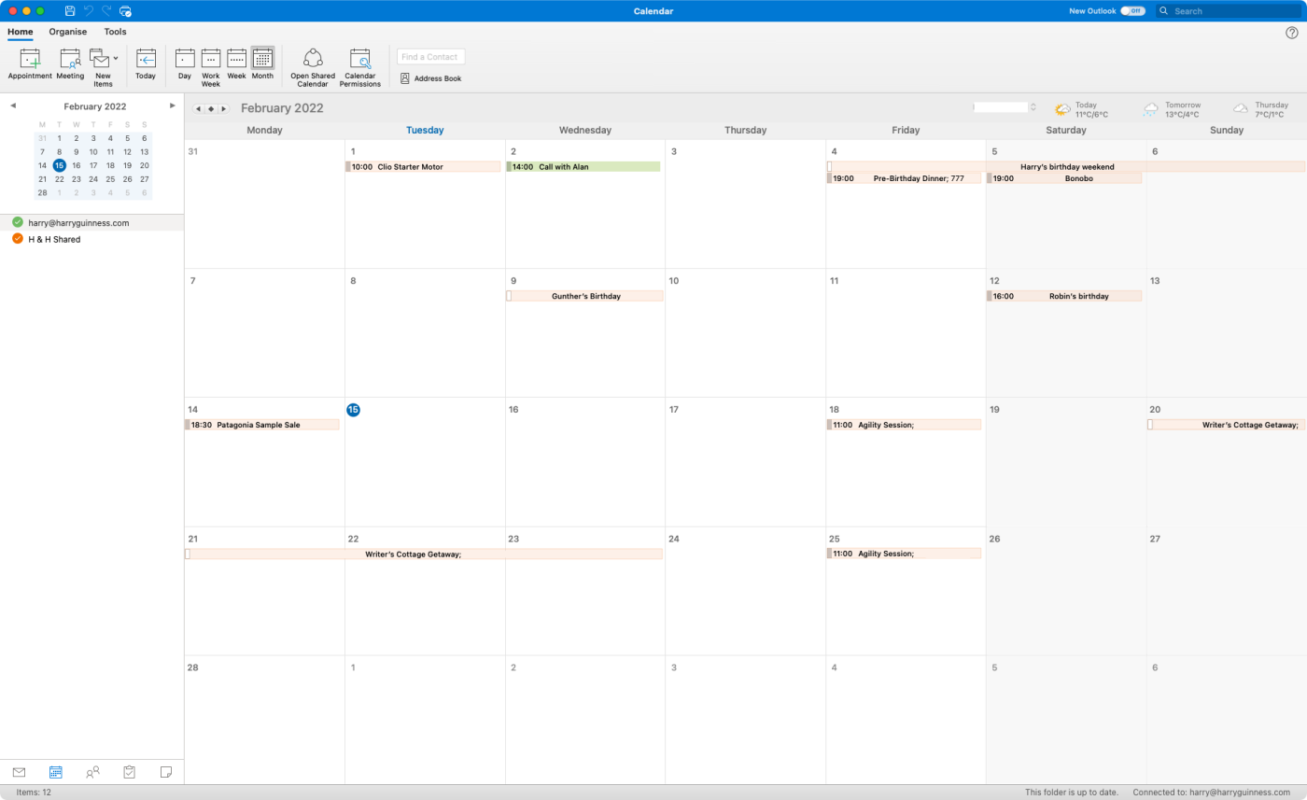1307x800 pixels.
Task: Toggle the harry@harryguinness.com calendar checkbox
Action: click(x=17, y=223)
